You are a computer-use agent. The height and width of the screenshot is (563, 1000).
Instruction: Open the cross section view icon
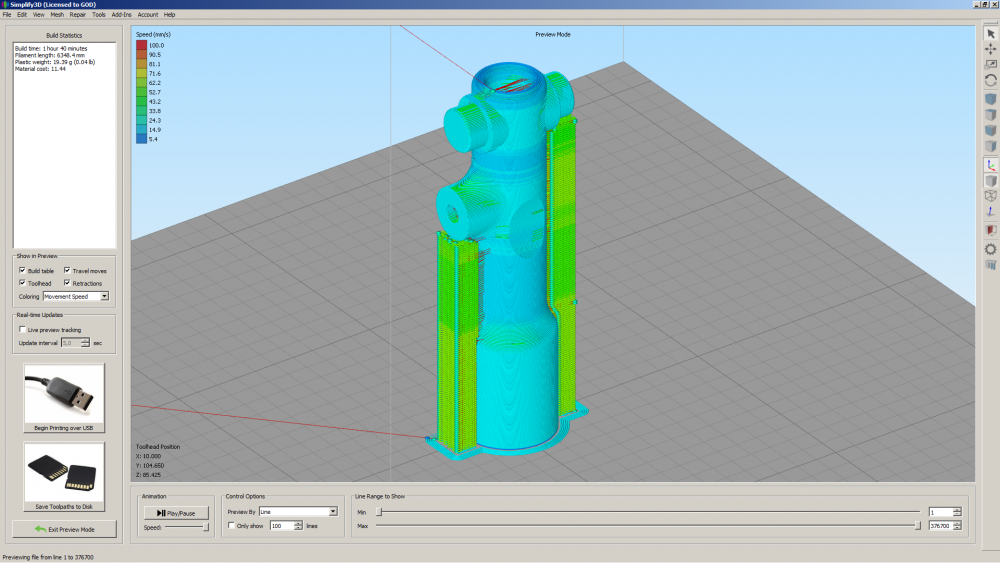(x=991, y=230)
